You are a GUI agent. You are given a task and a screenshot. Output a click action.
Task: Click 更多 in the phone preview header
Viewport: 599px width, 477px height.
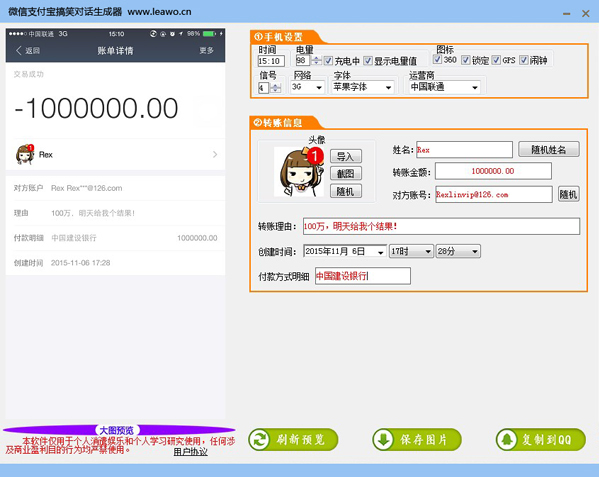pos(206,50)
